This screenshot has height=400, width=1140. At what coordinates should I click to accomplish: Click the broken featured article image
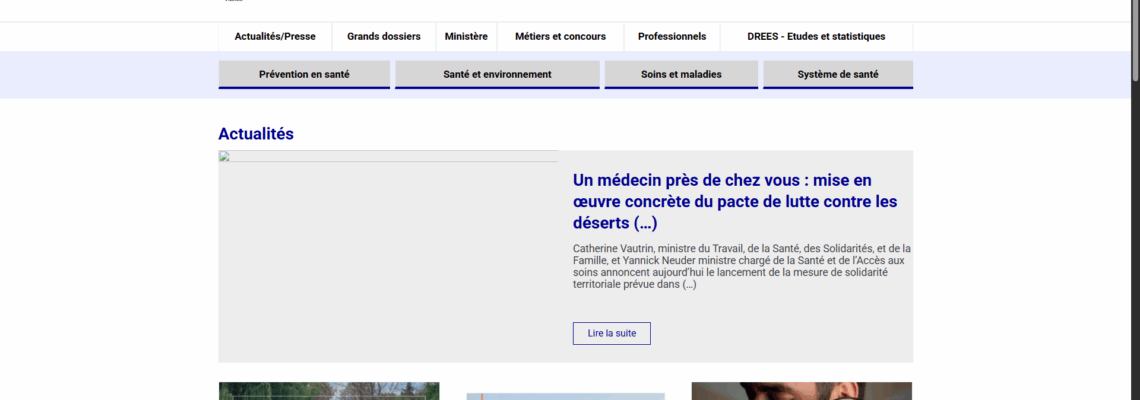(388, 156)
